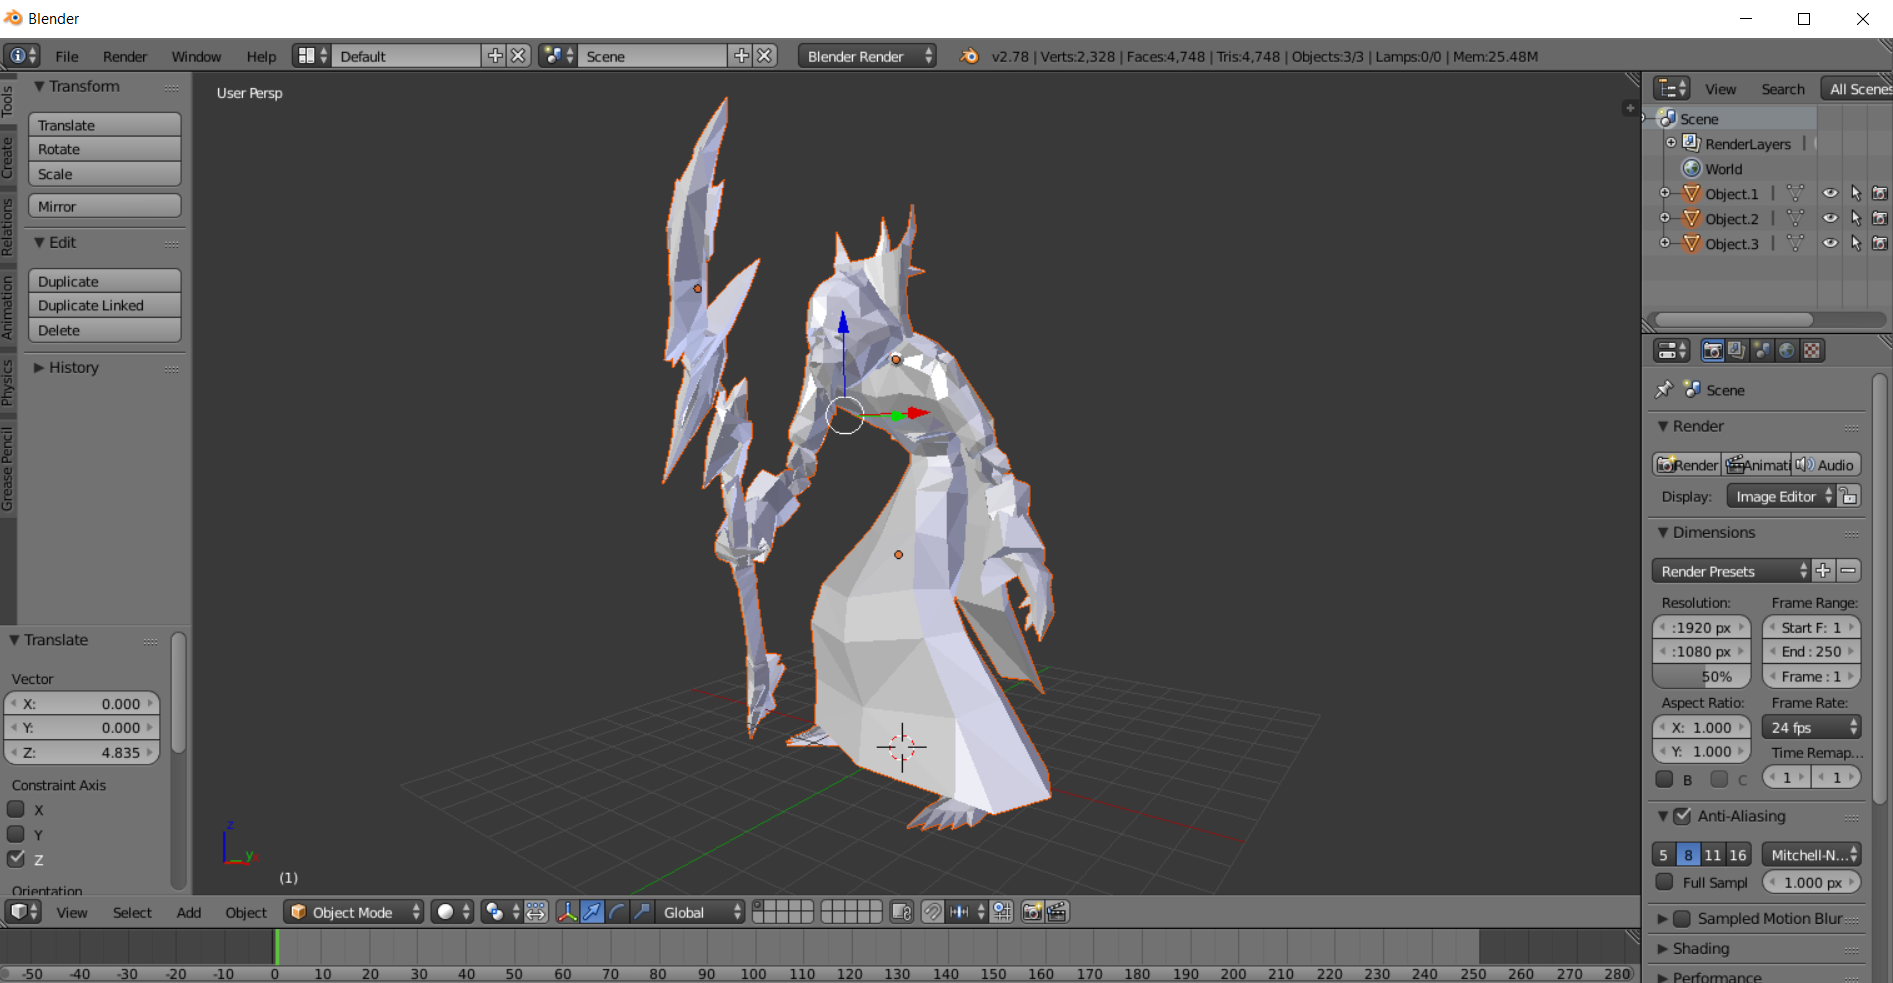Image resolution: width=1893 pixels, height=983 pixels.
Task: Click the pin icon beside Scene
Action: point(1664,390)
